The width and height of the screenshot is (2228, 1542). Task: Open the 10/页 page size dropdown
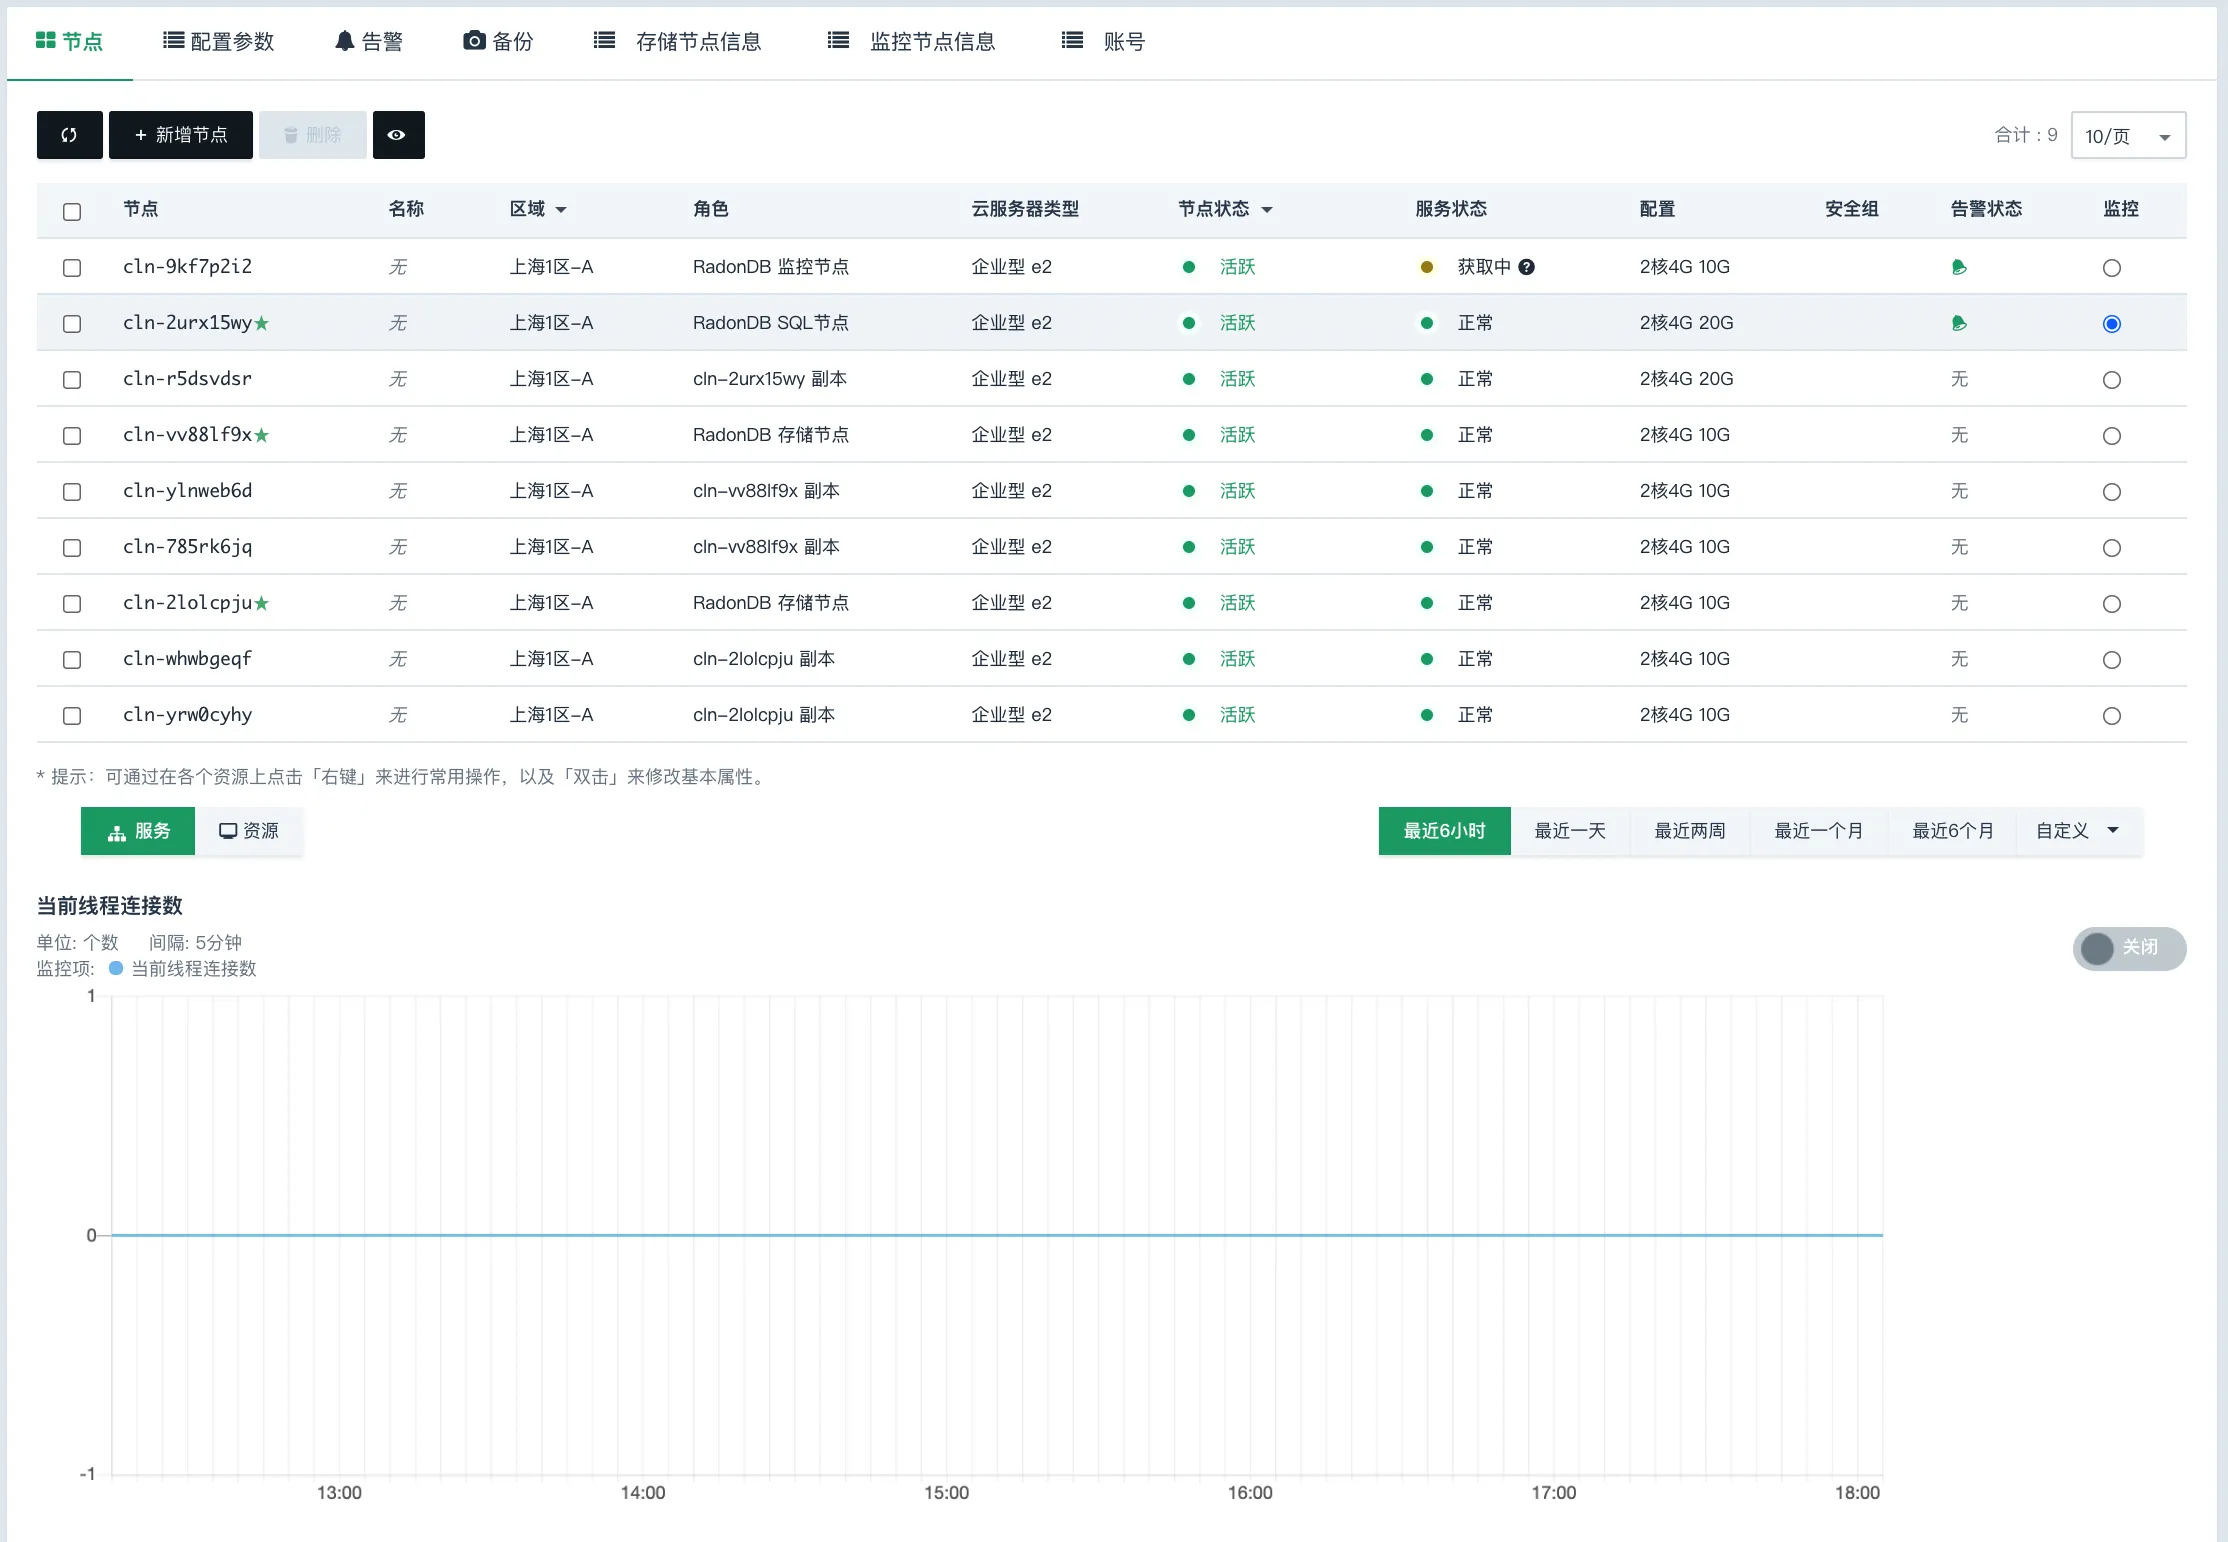pyautogui.click(x=2128, y=136)
